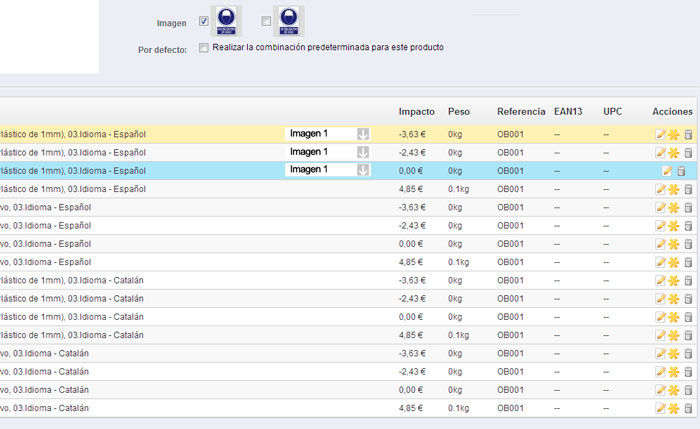The height and width of the screenshot is (429, 700).
Task: Edit the yellow-highlighted Español row with -3,63 € impact
Action: [x=660, y=134]
